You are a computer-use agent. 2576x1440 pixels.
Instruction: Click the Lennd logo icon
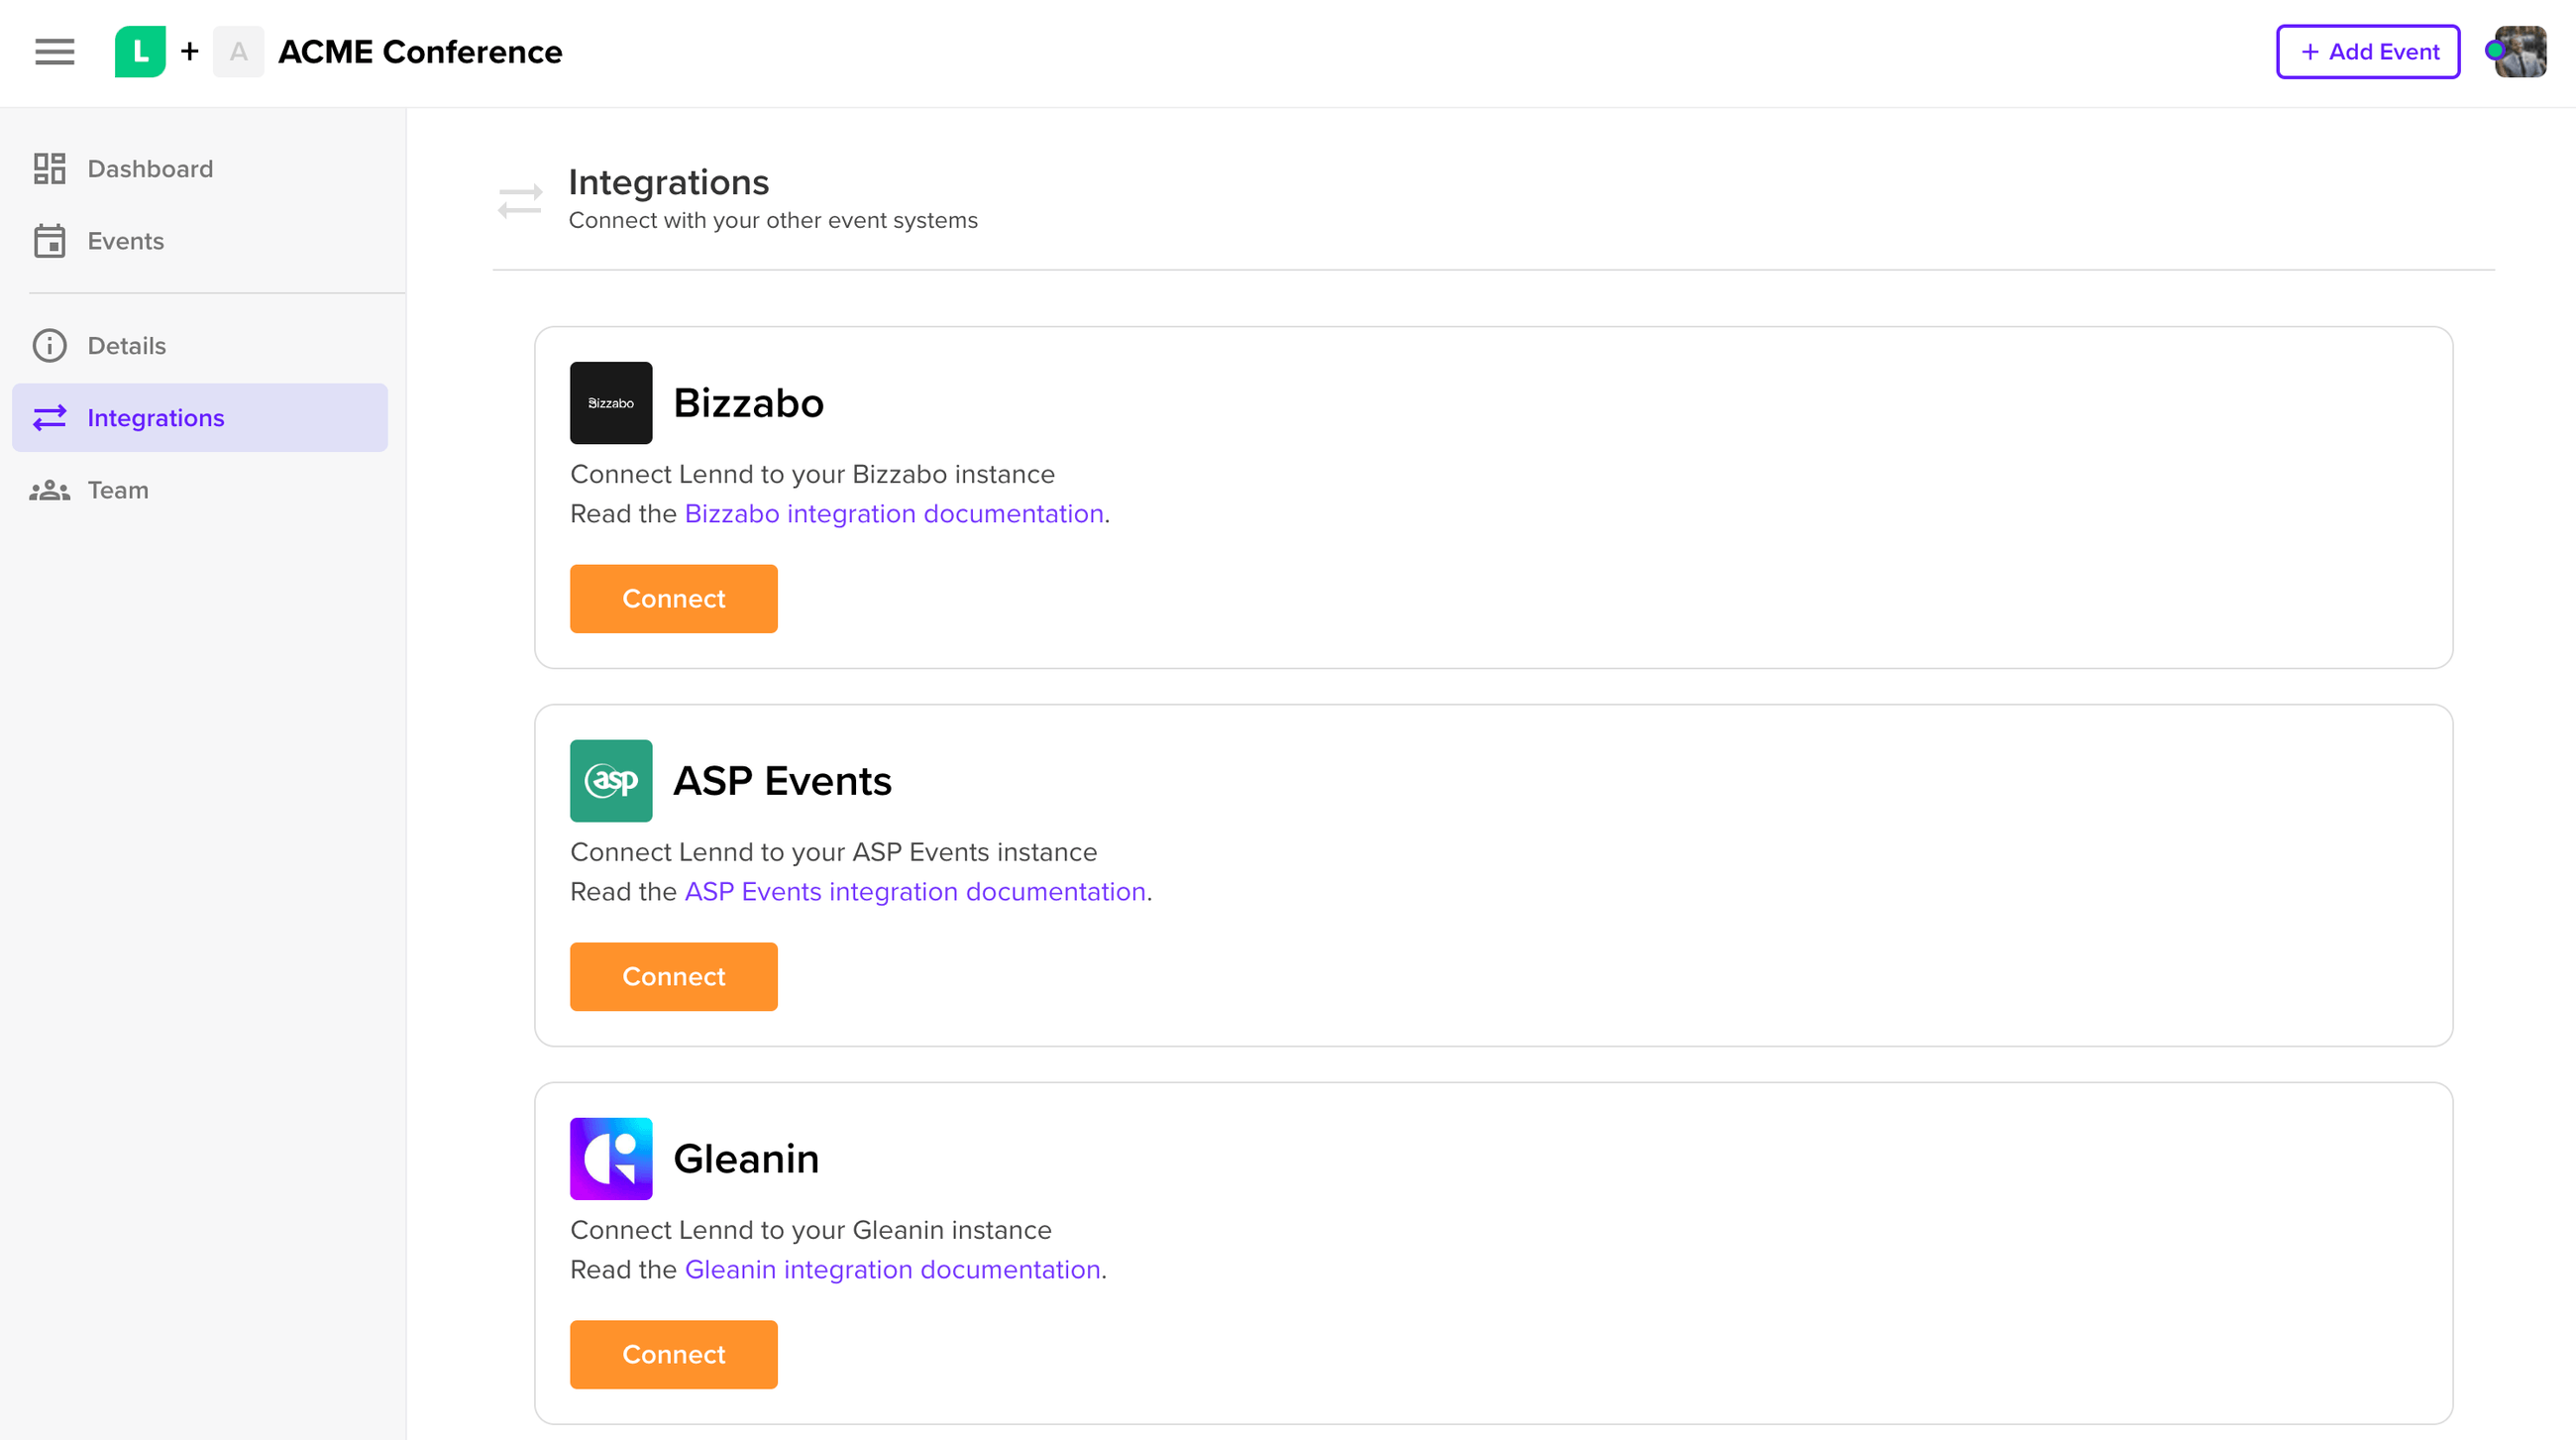click(x=140, y=51)
